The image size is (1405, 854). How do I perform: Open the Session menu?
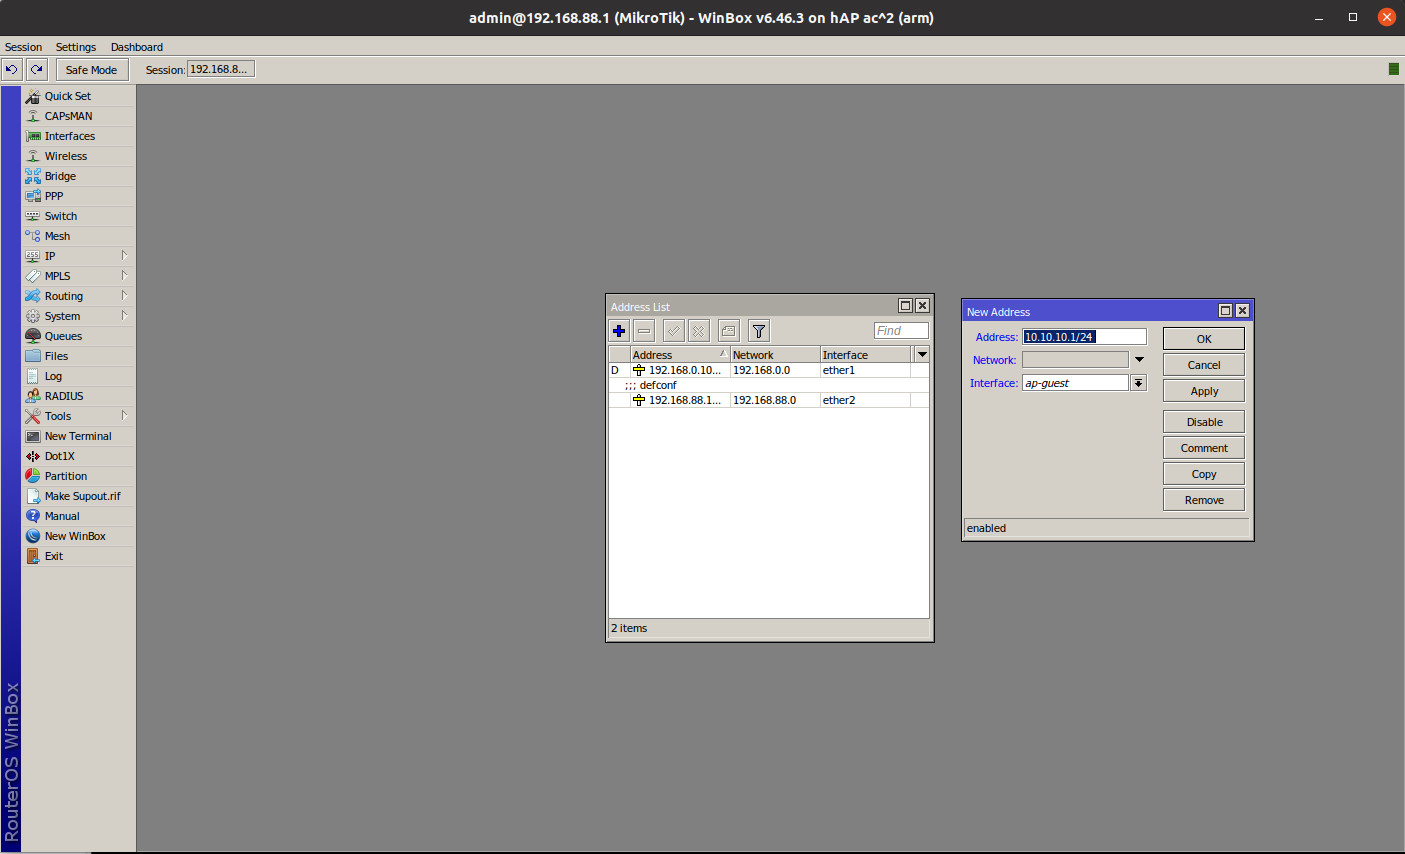tap(24, 47)
